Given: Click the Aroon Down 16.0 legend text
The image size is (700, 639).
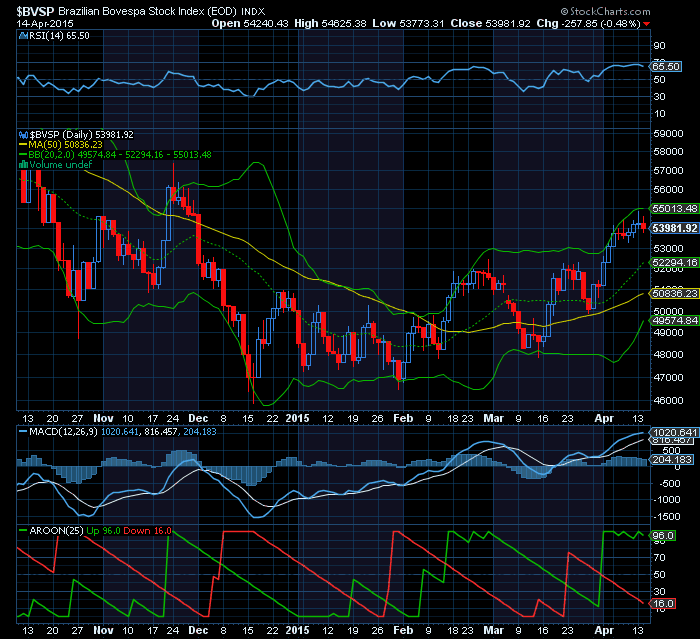Looking at the screenshot, I should pyautogui.click(x=148, y=530).
